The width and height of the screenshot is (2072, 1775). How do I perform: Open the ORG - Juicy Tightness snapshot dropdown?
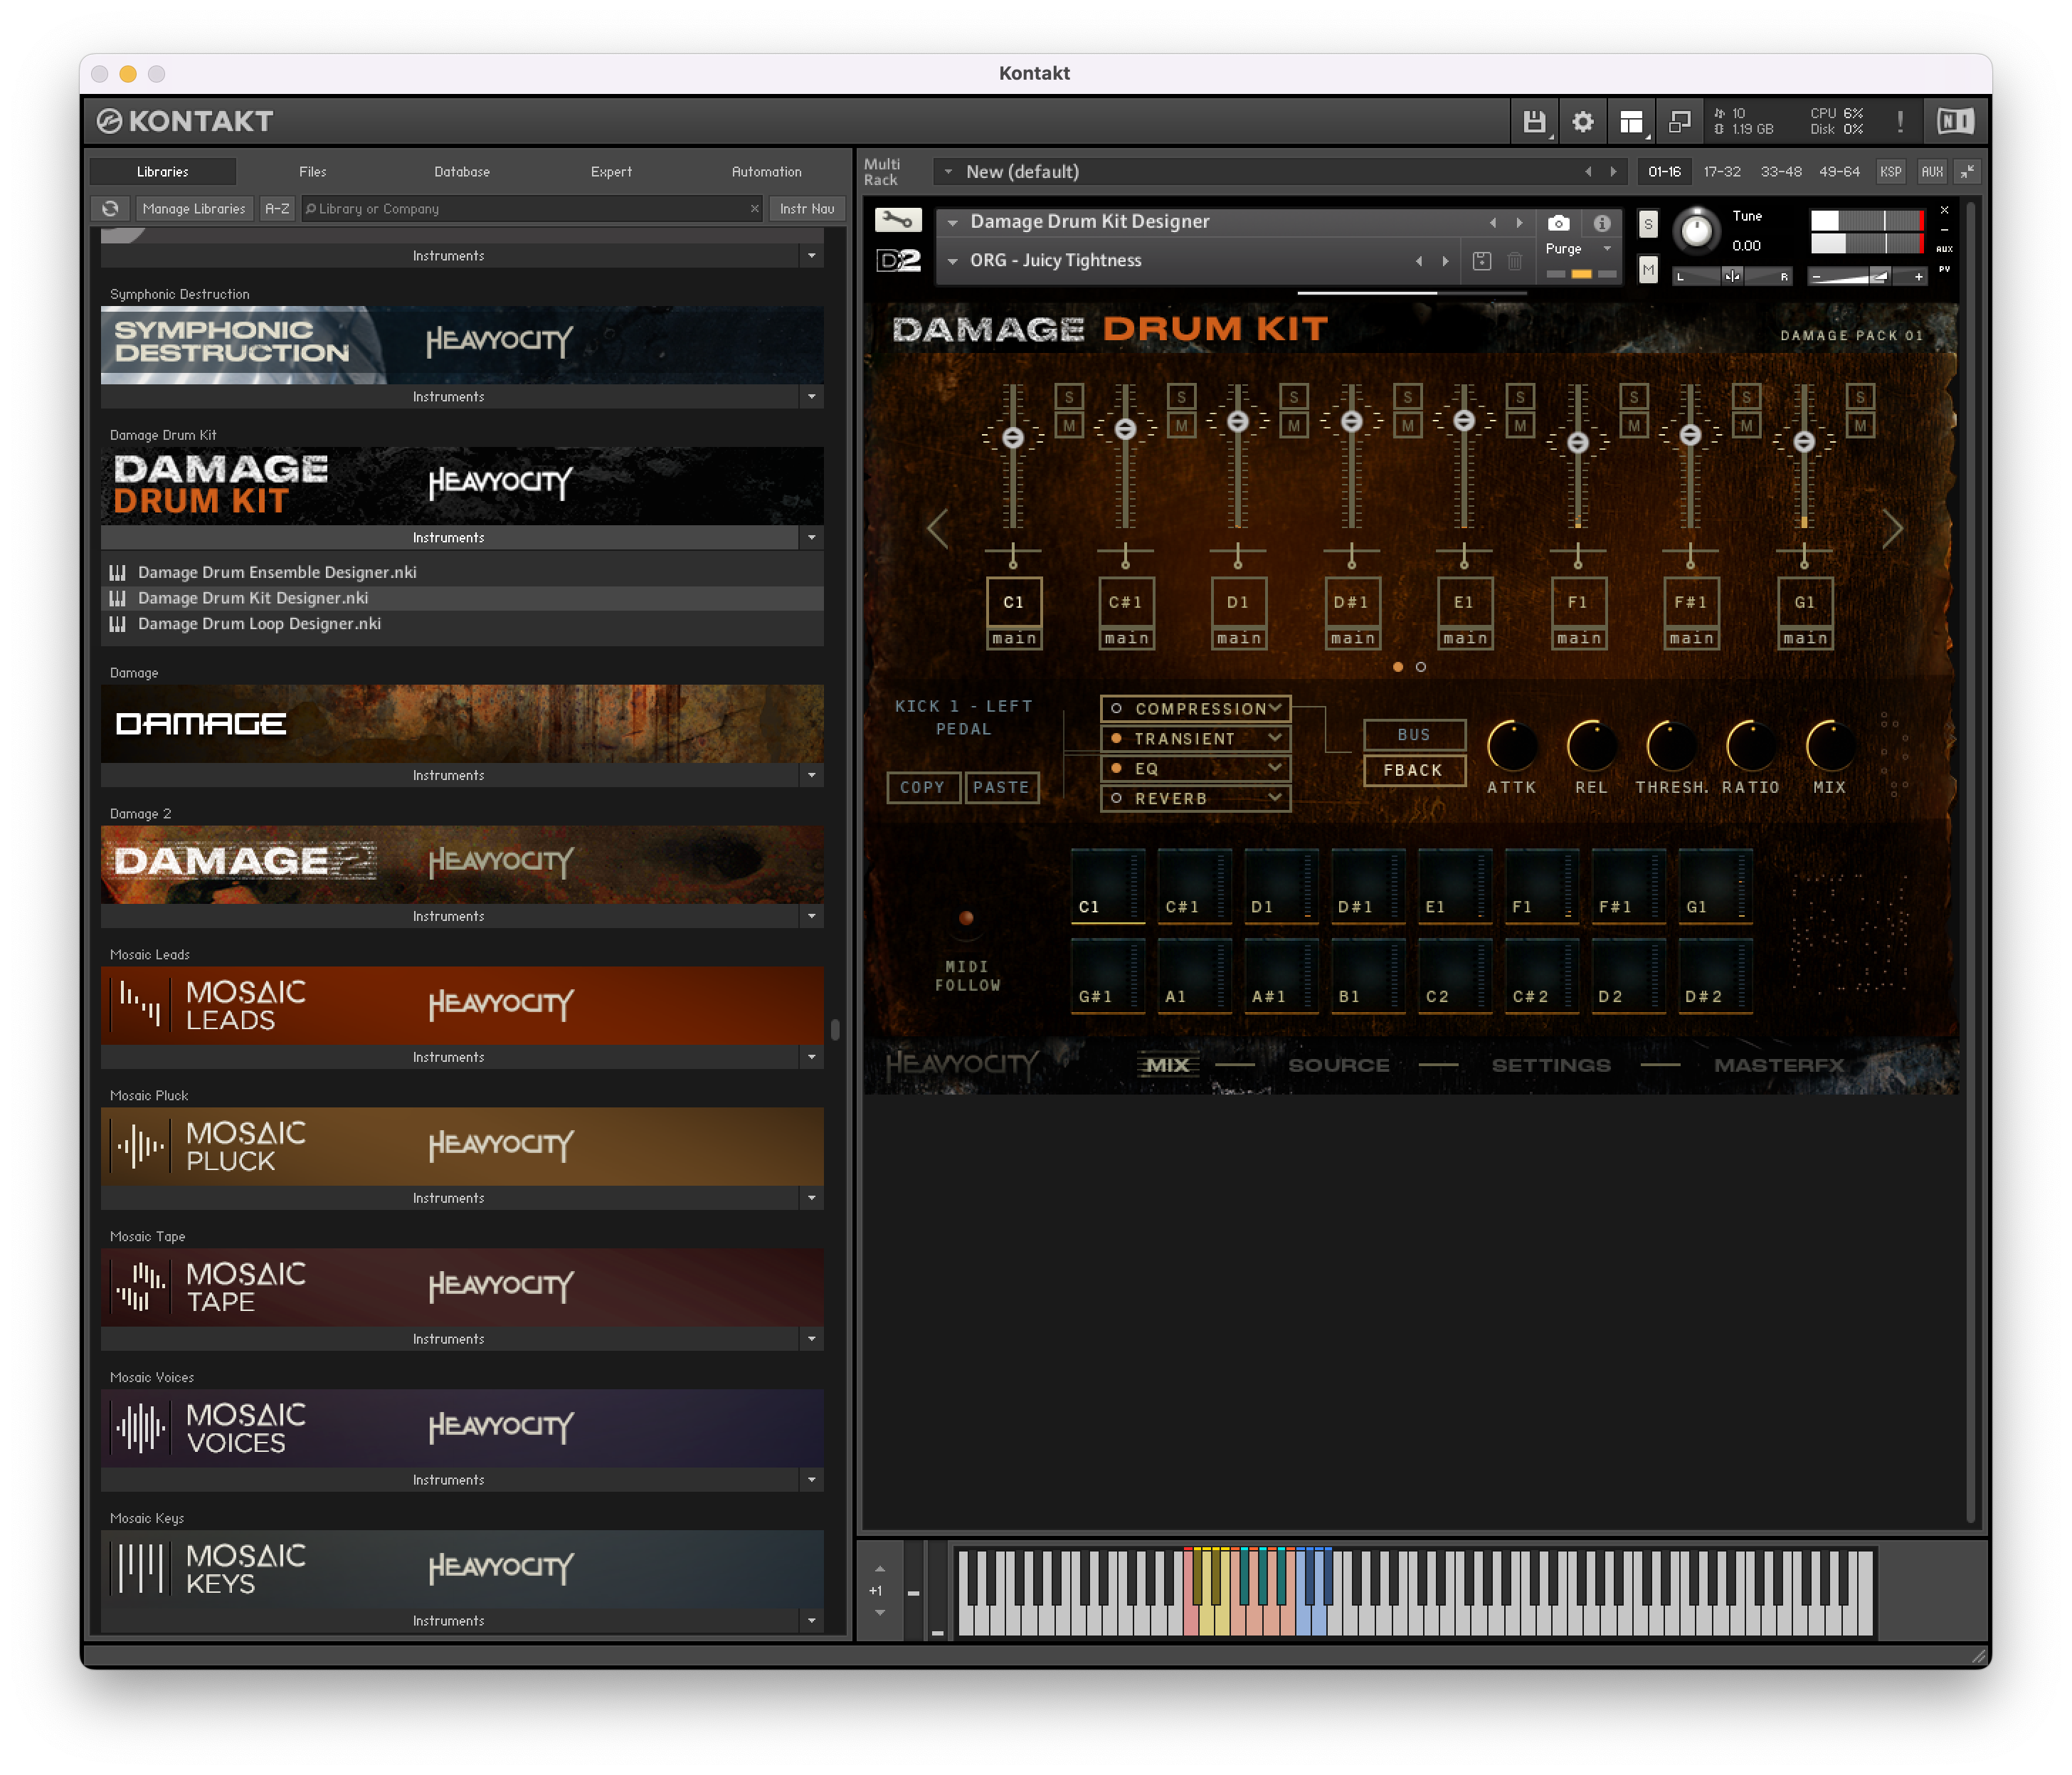click(x=952, y=261)
